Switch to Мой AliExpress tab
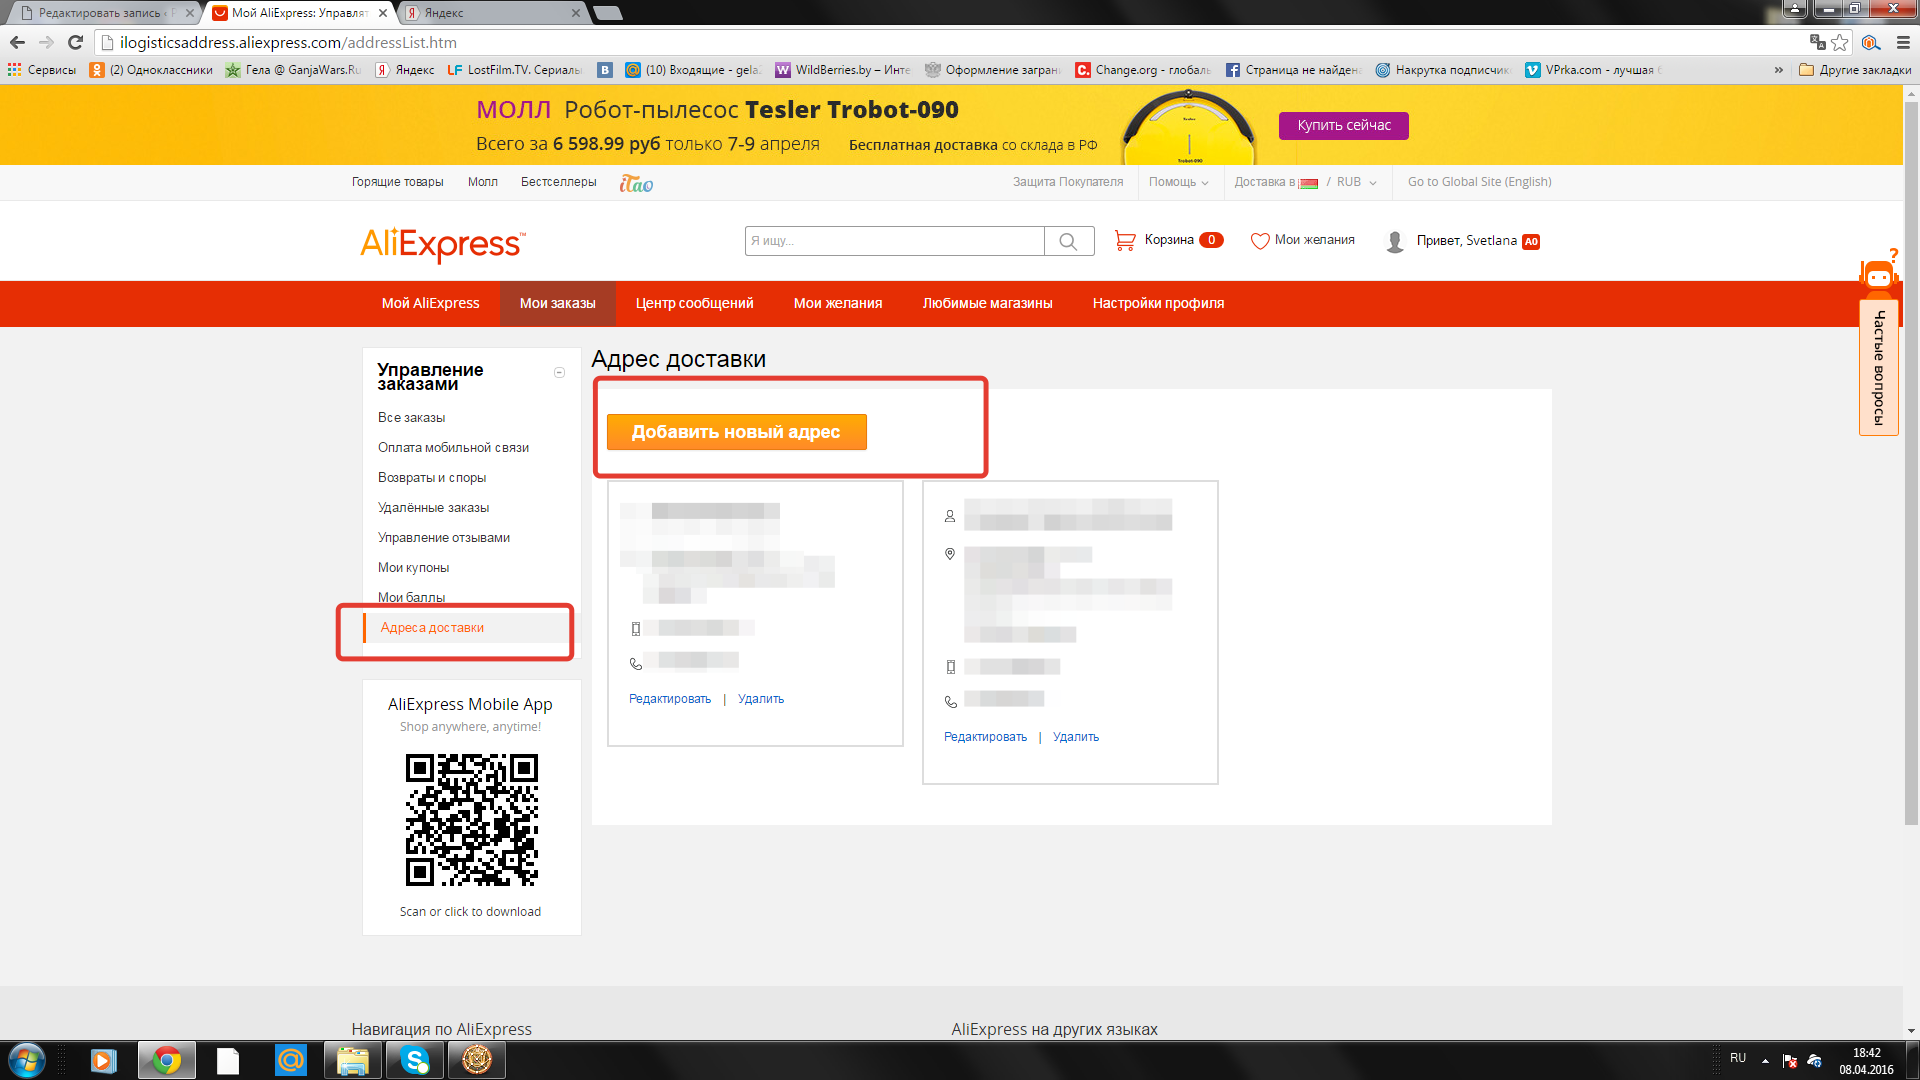The width and height of the screenshot is (1920, 1080). tap(431, 303)
